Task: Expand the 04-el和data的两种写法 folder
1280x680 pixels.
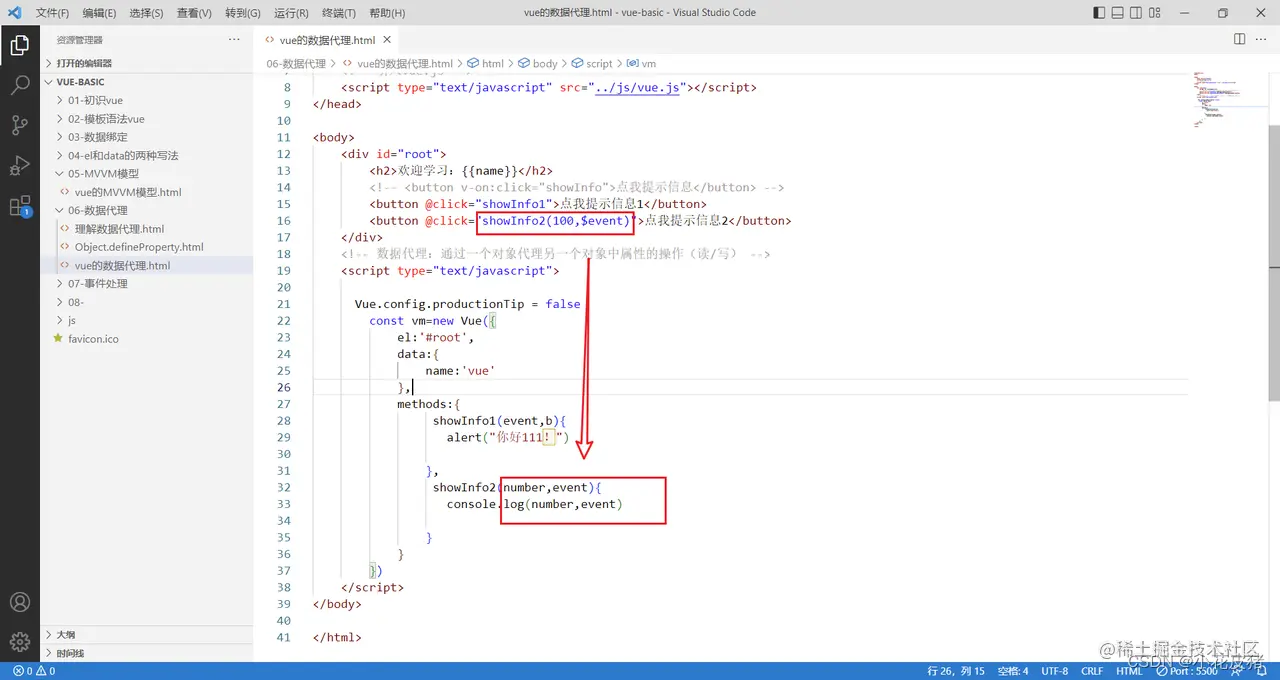Action: [x=146, y=155]
